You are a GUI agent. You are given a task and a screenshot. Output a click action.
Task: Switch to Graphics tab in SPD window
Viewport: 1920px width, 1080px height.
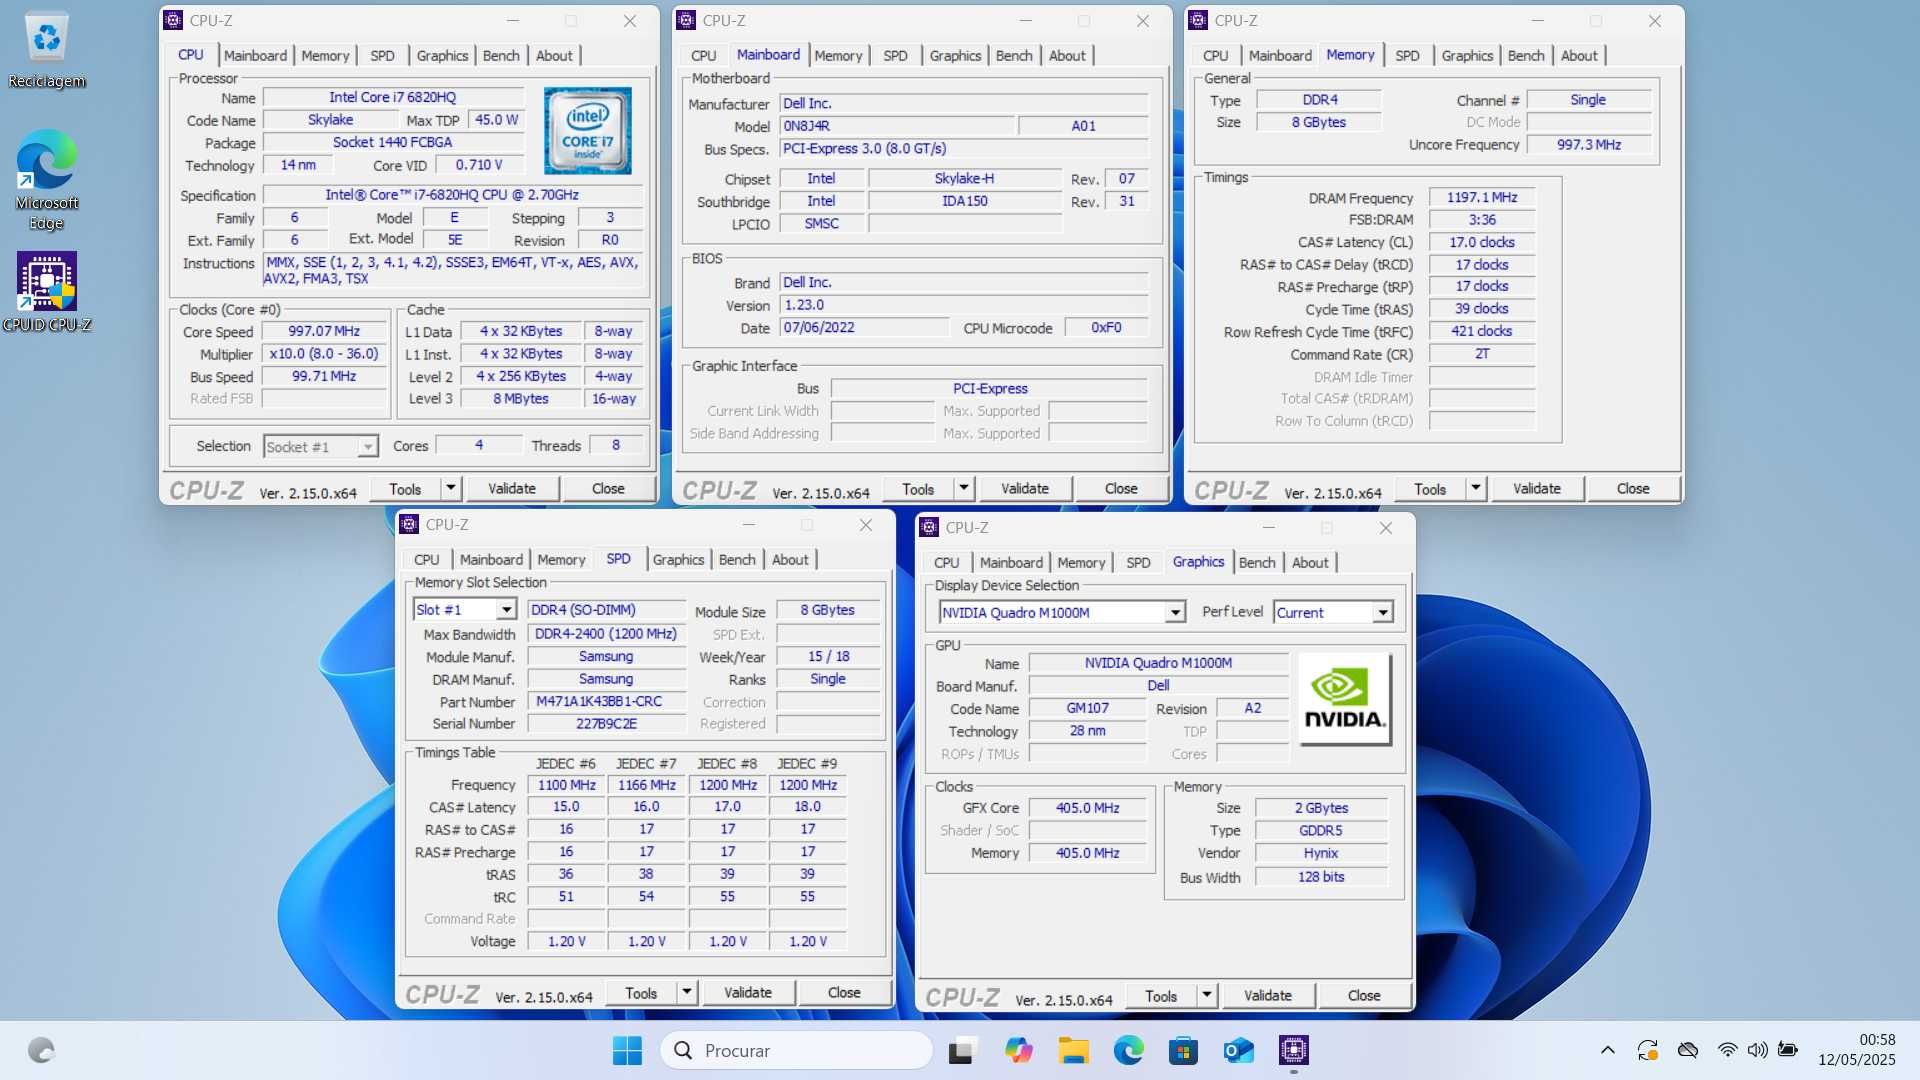(678, 560)
